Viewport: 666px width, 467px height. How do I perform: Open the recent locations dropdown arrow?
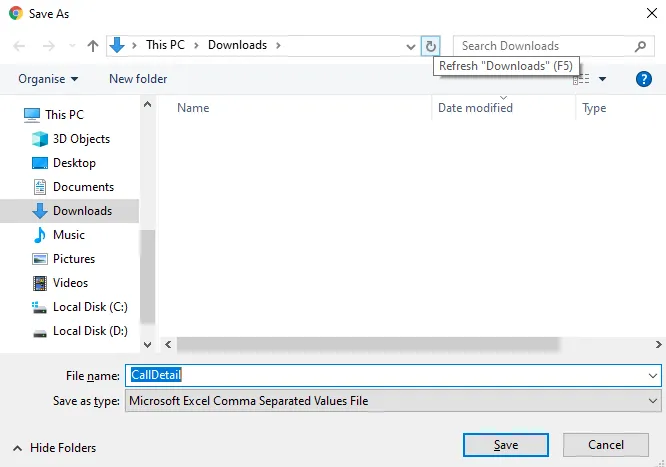pos(72,45)
